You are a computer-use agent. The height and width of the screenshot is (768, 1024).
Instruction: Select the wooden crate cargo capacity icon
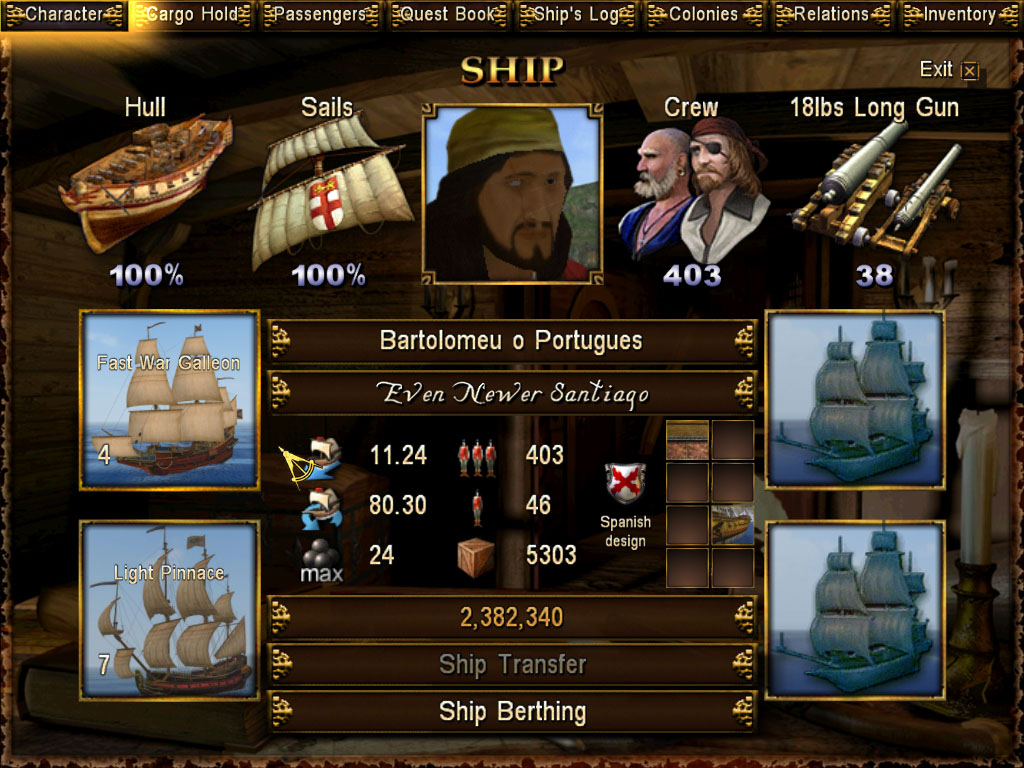tap(475, 557)
